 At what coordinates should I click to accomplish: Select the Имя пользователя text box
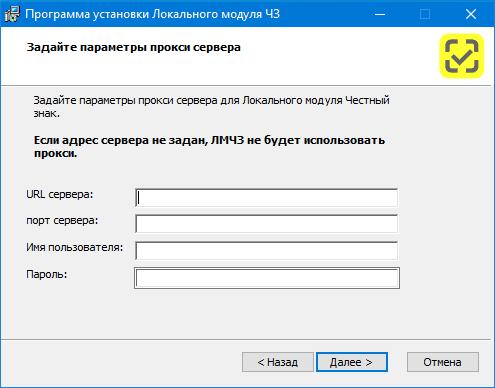click(267, 251)
